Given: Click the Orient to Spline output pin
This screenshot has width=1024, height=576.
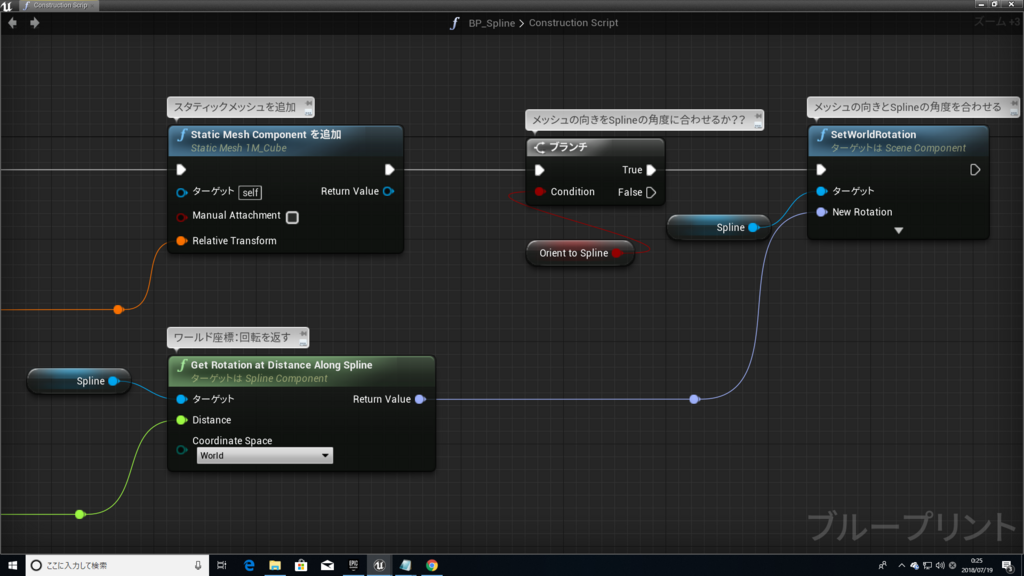Looking at the screenshot, I should pyautogui.click(x=617, y=253).
